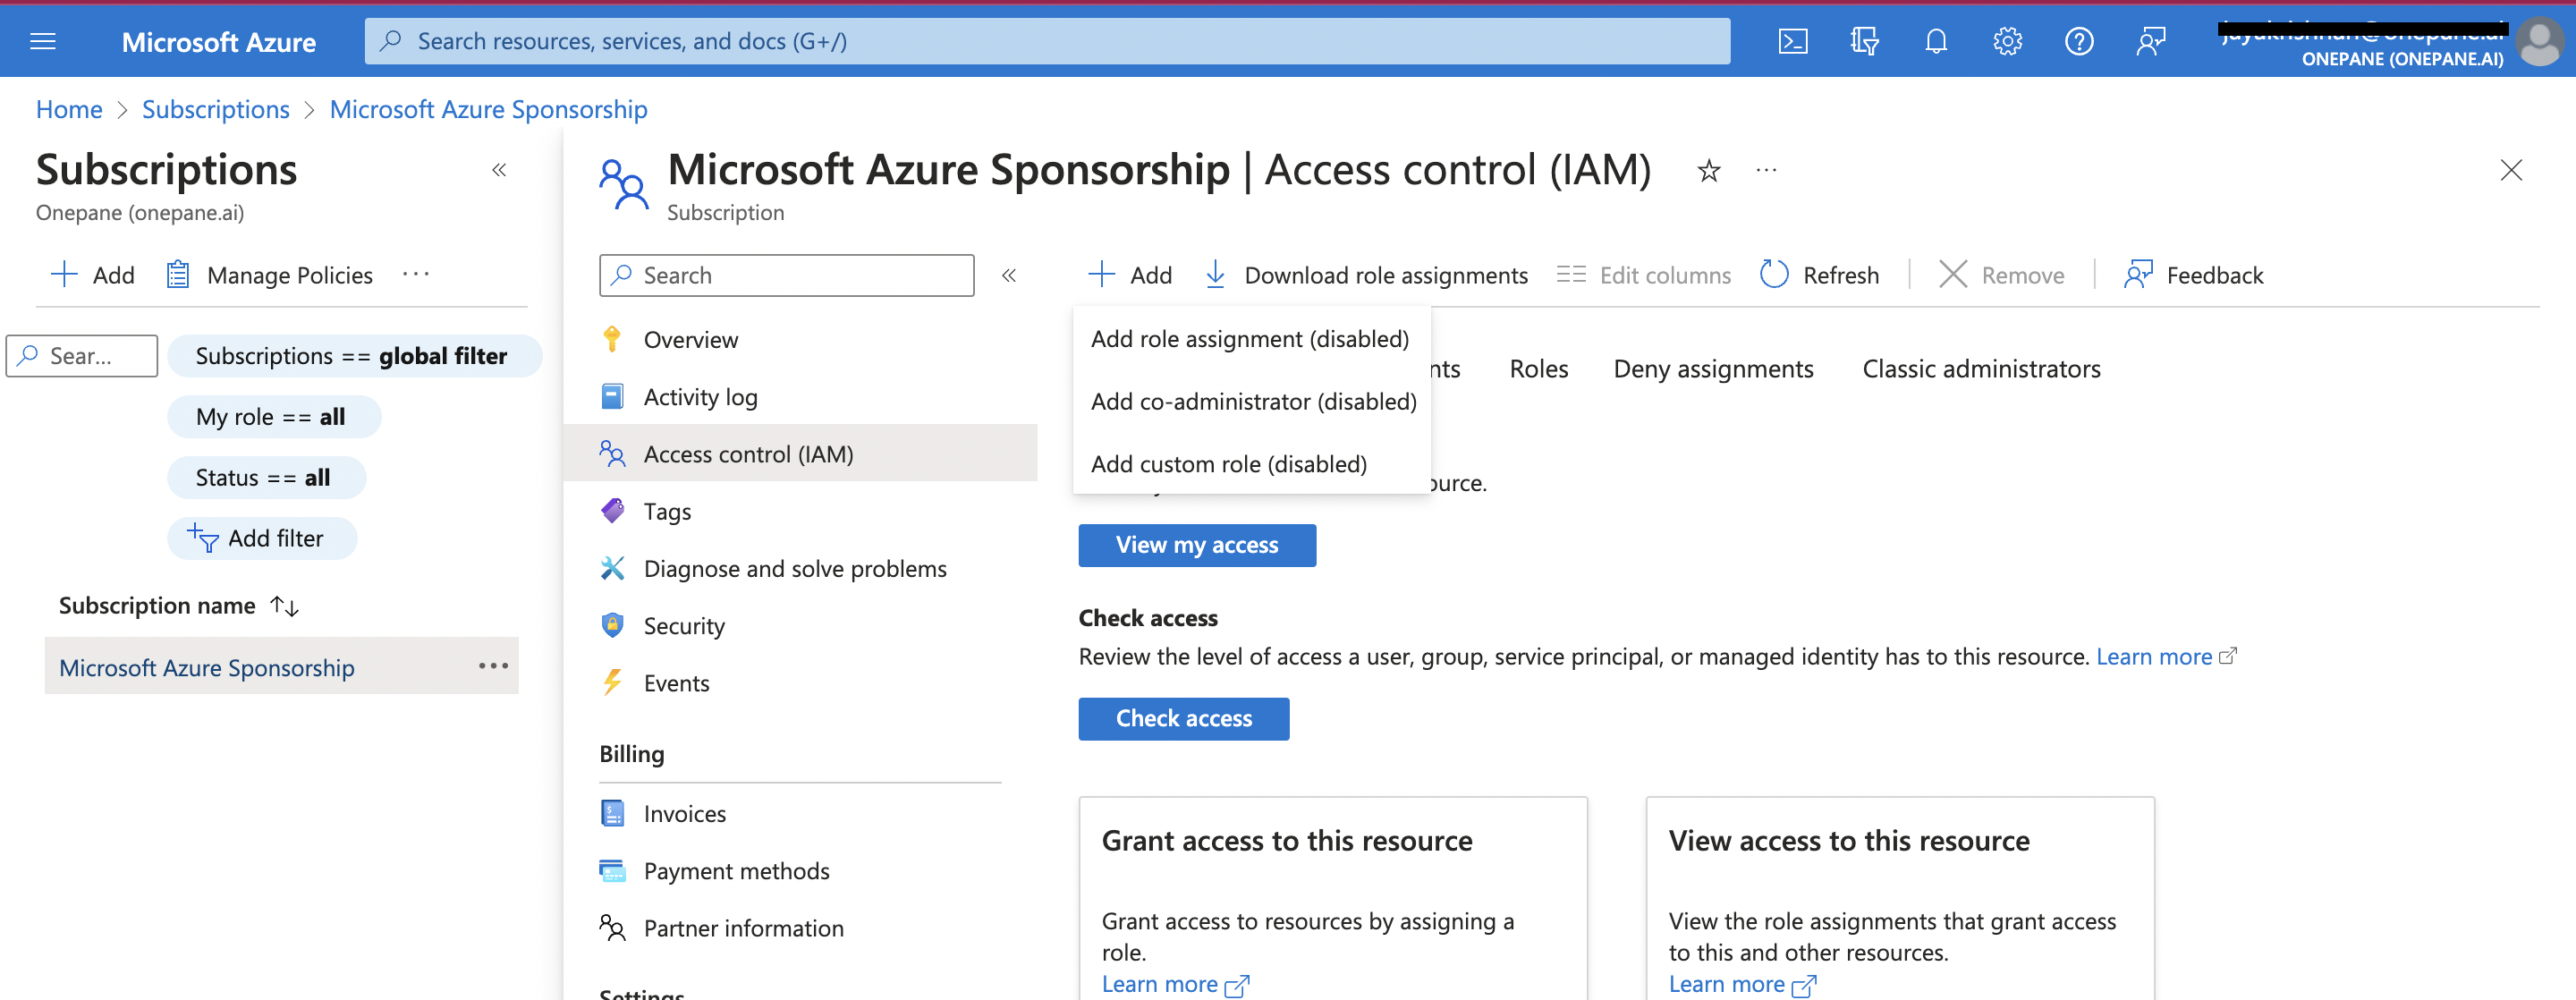Screen dimensions: 2576x1000
Task: Click the Grant access to this resource card
Action: point(1332,898)
